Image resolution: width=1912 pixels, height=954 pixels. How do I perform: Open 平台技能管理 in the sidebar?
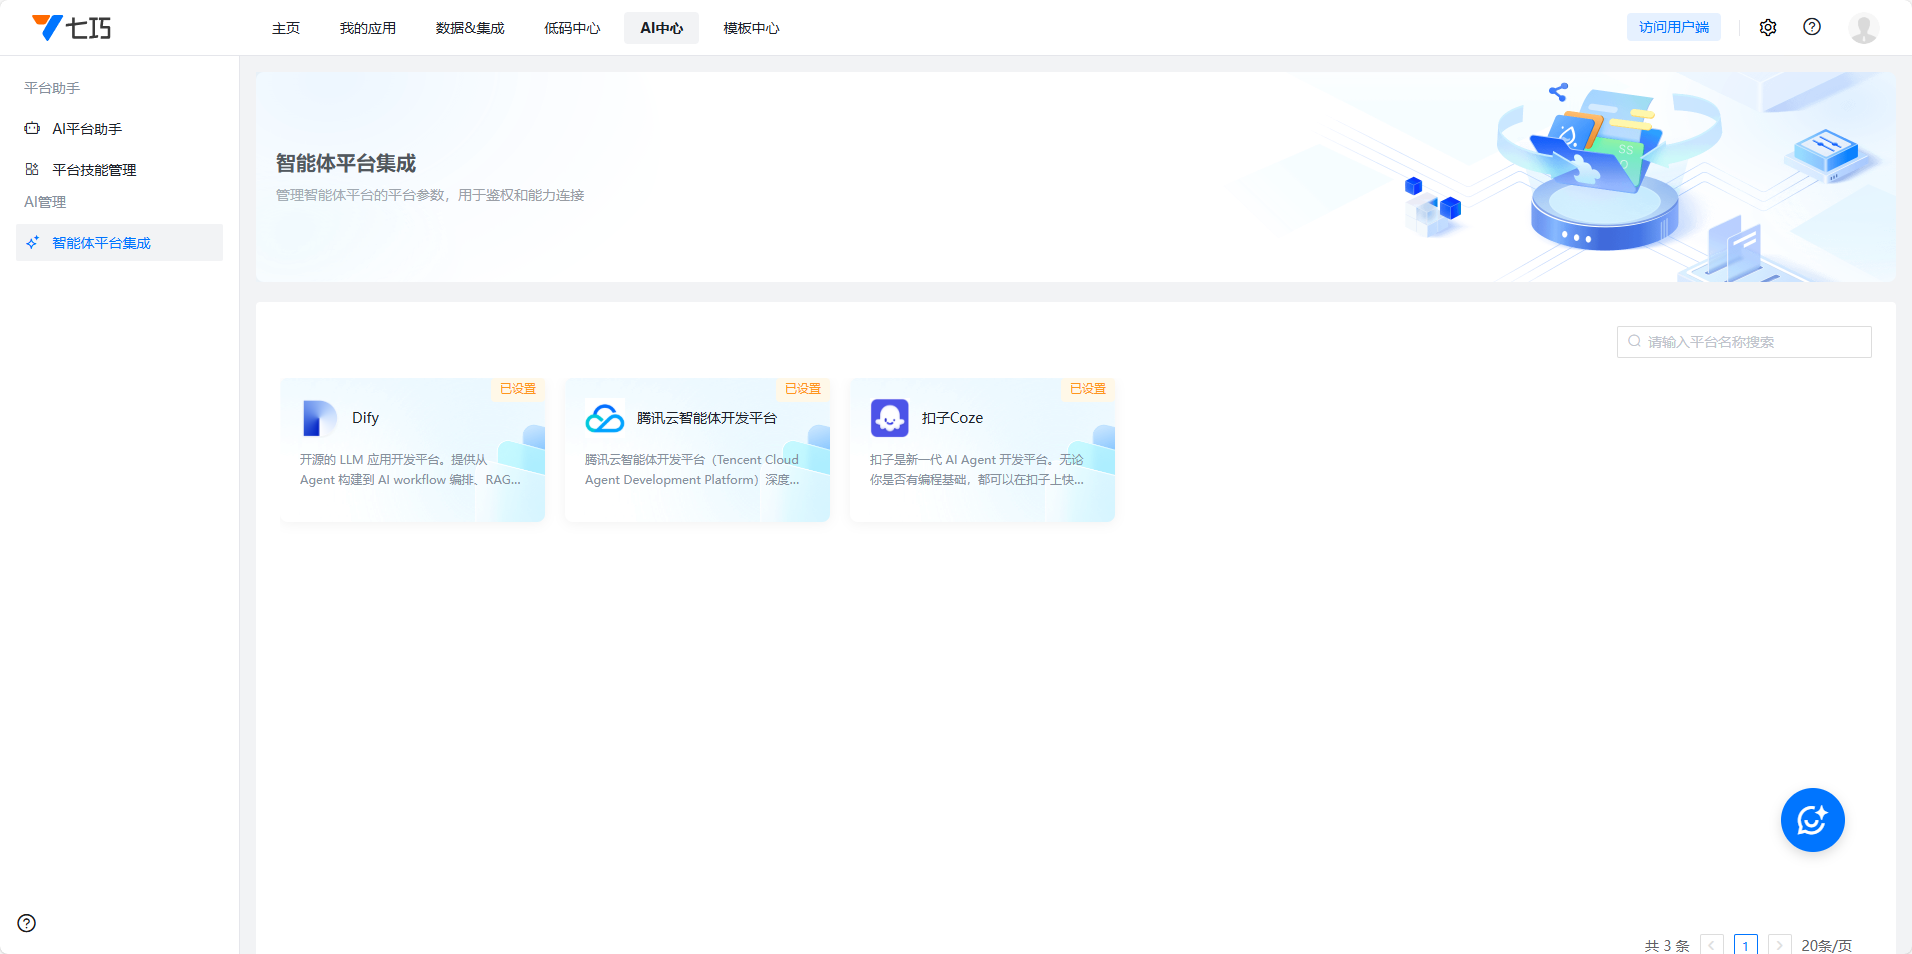coord(94,170)
